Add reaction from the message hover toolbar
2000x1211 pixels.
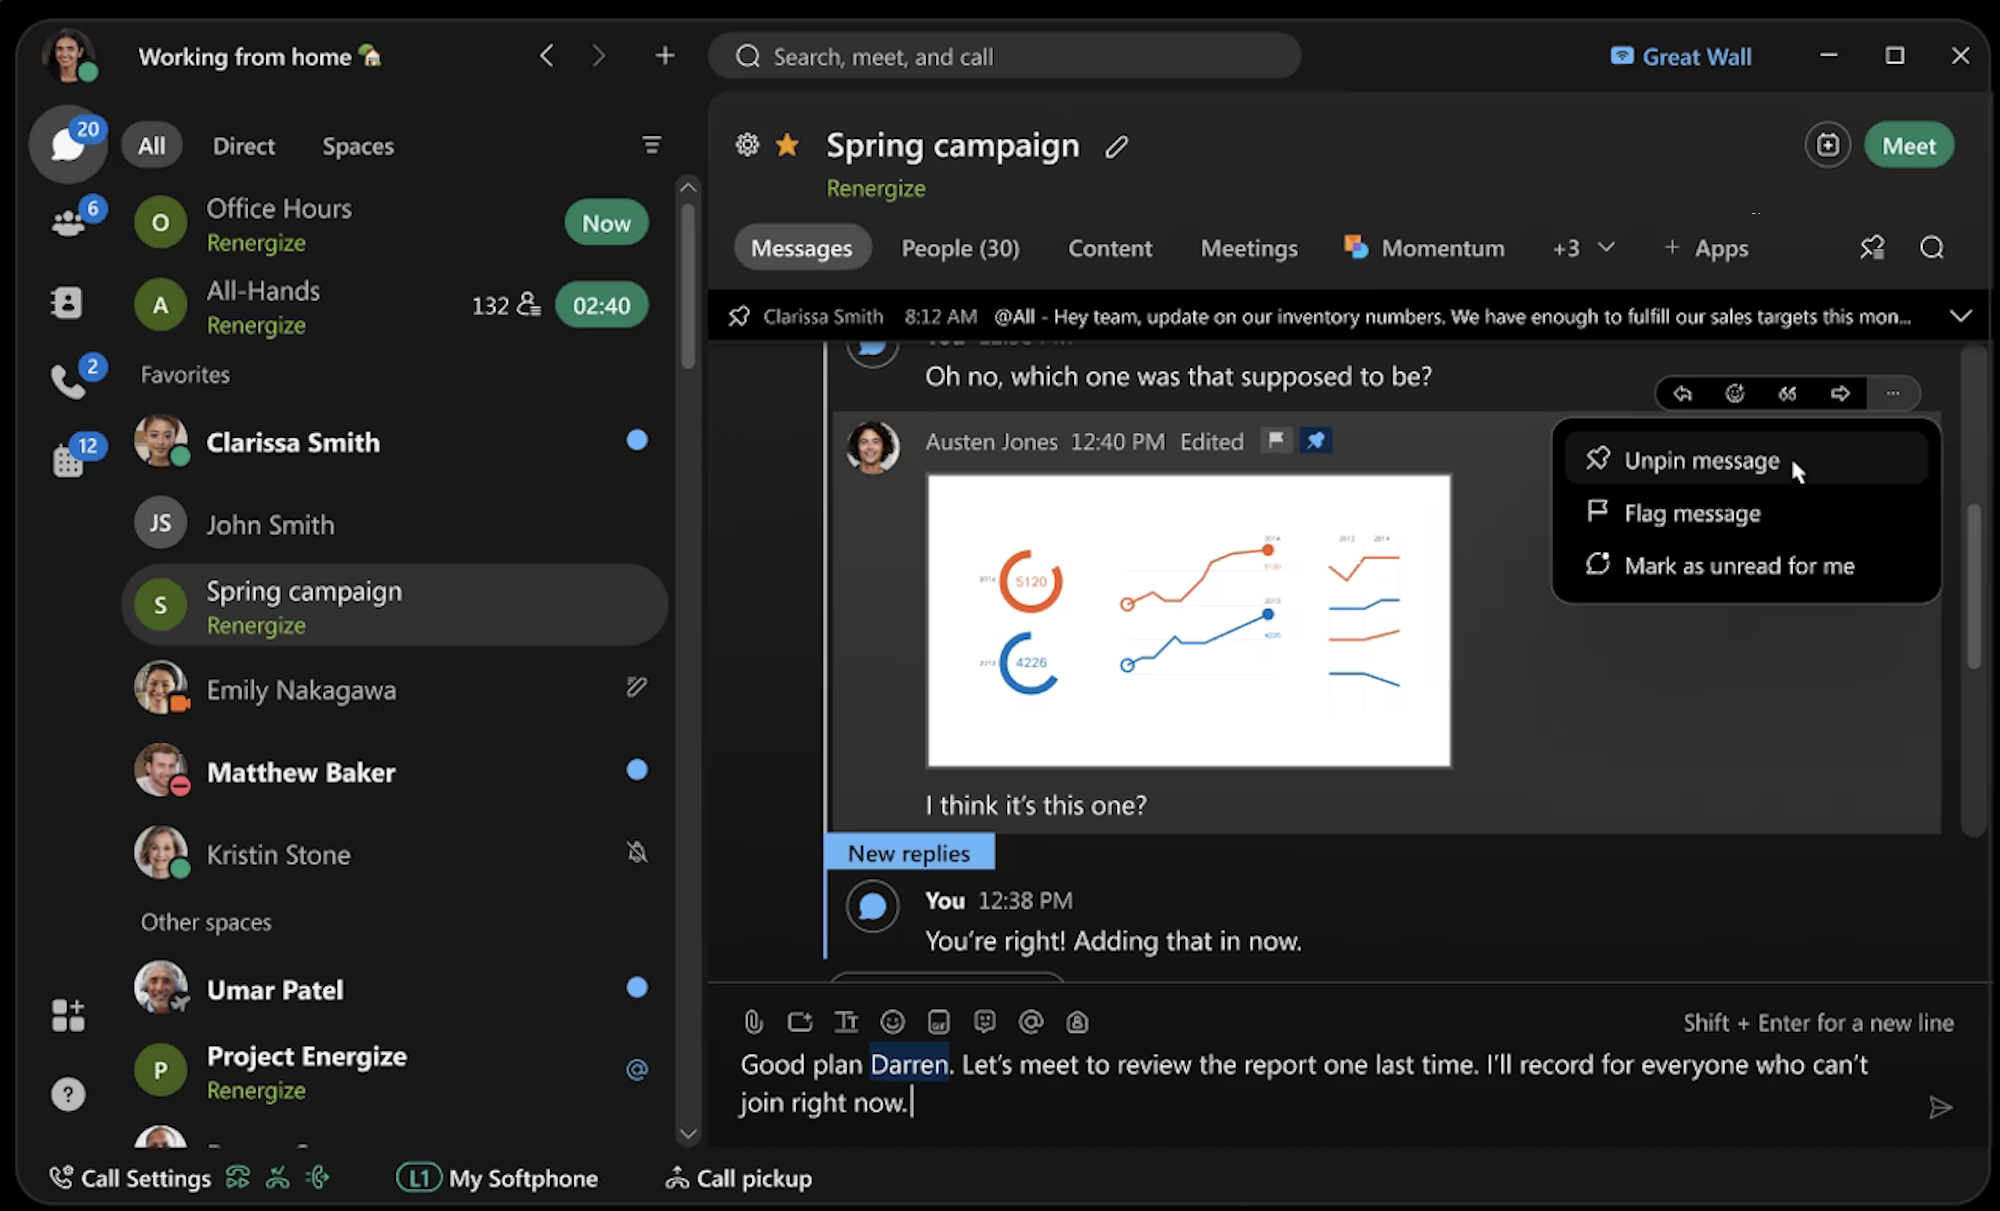pos(1735,393)
